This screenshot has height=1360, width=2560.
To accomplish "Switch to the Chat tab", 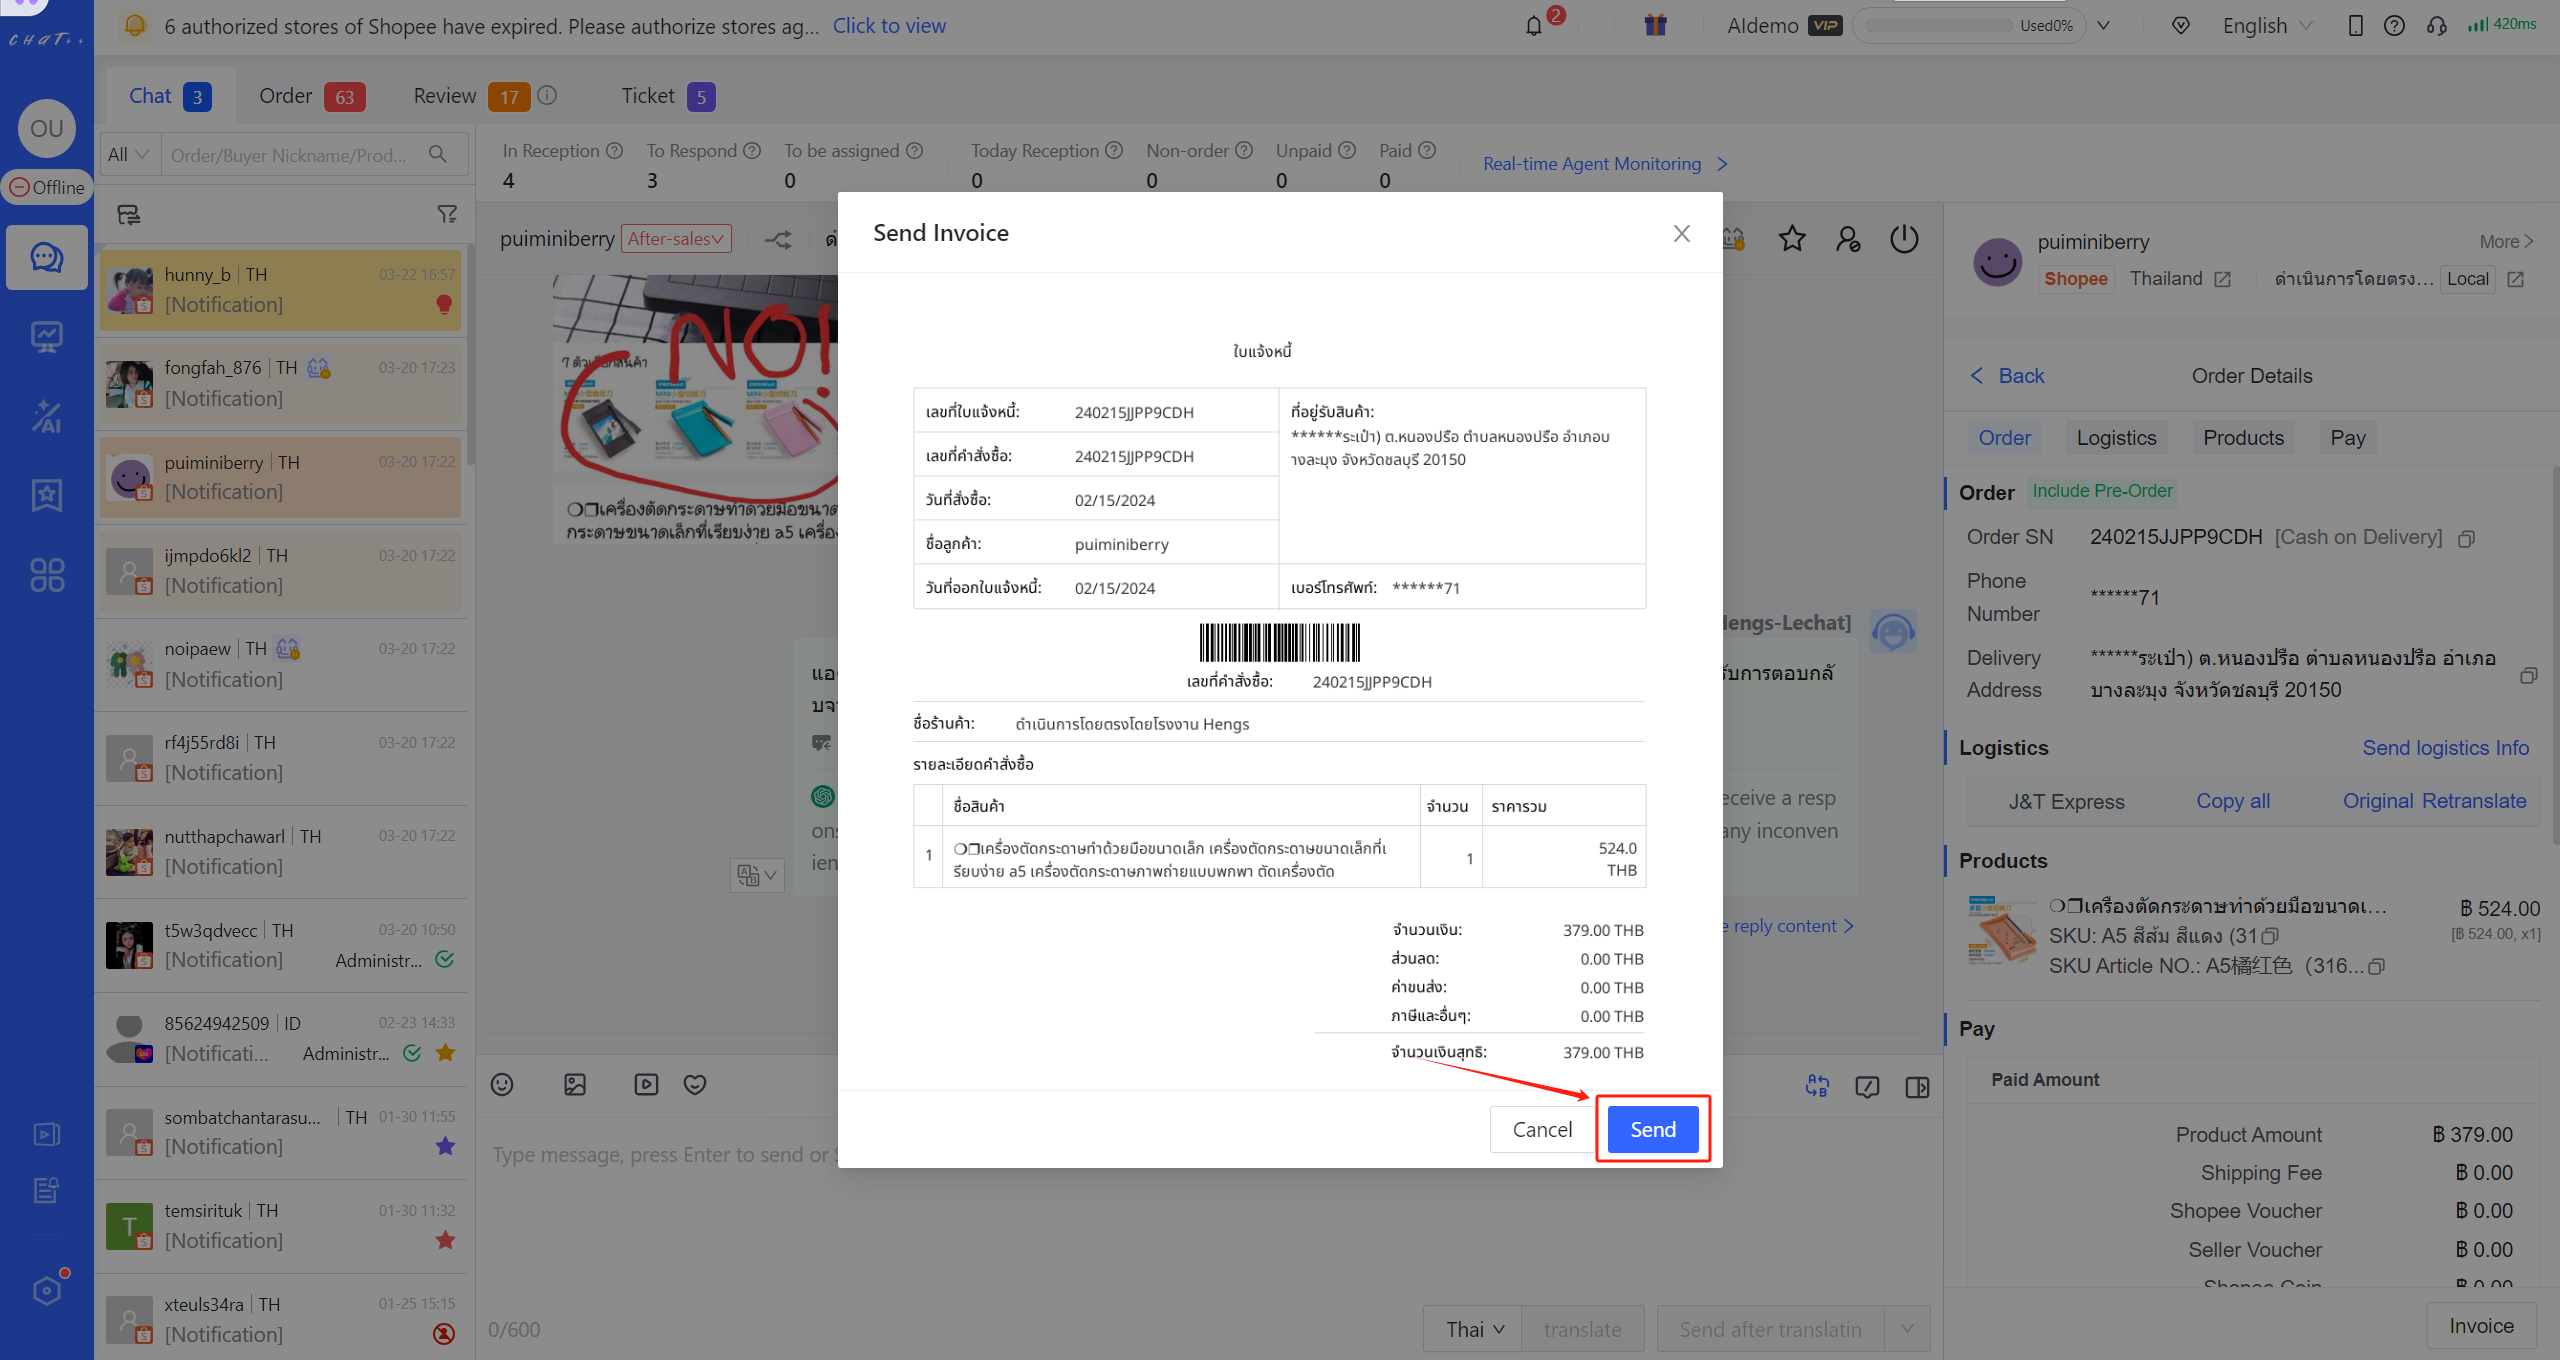I will (x=170, y=96).
